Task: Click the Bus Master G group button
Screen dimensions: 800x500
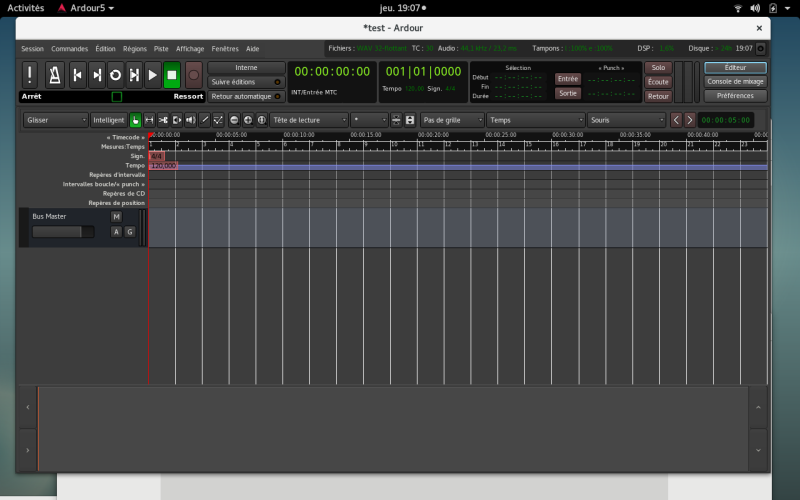Action: [x=130, y=232]
